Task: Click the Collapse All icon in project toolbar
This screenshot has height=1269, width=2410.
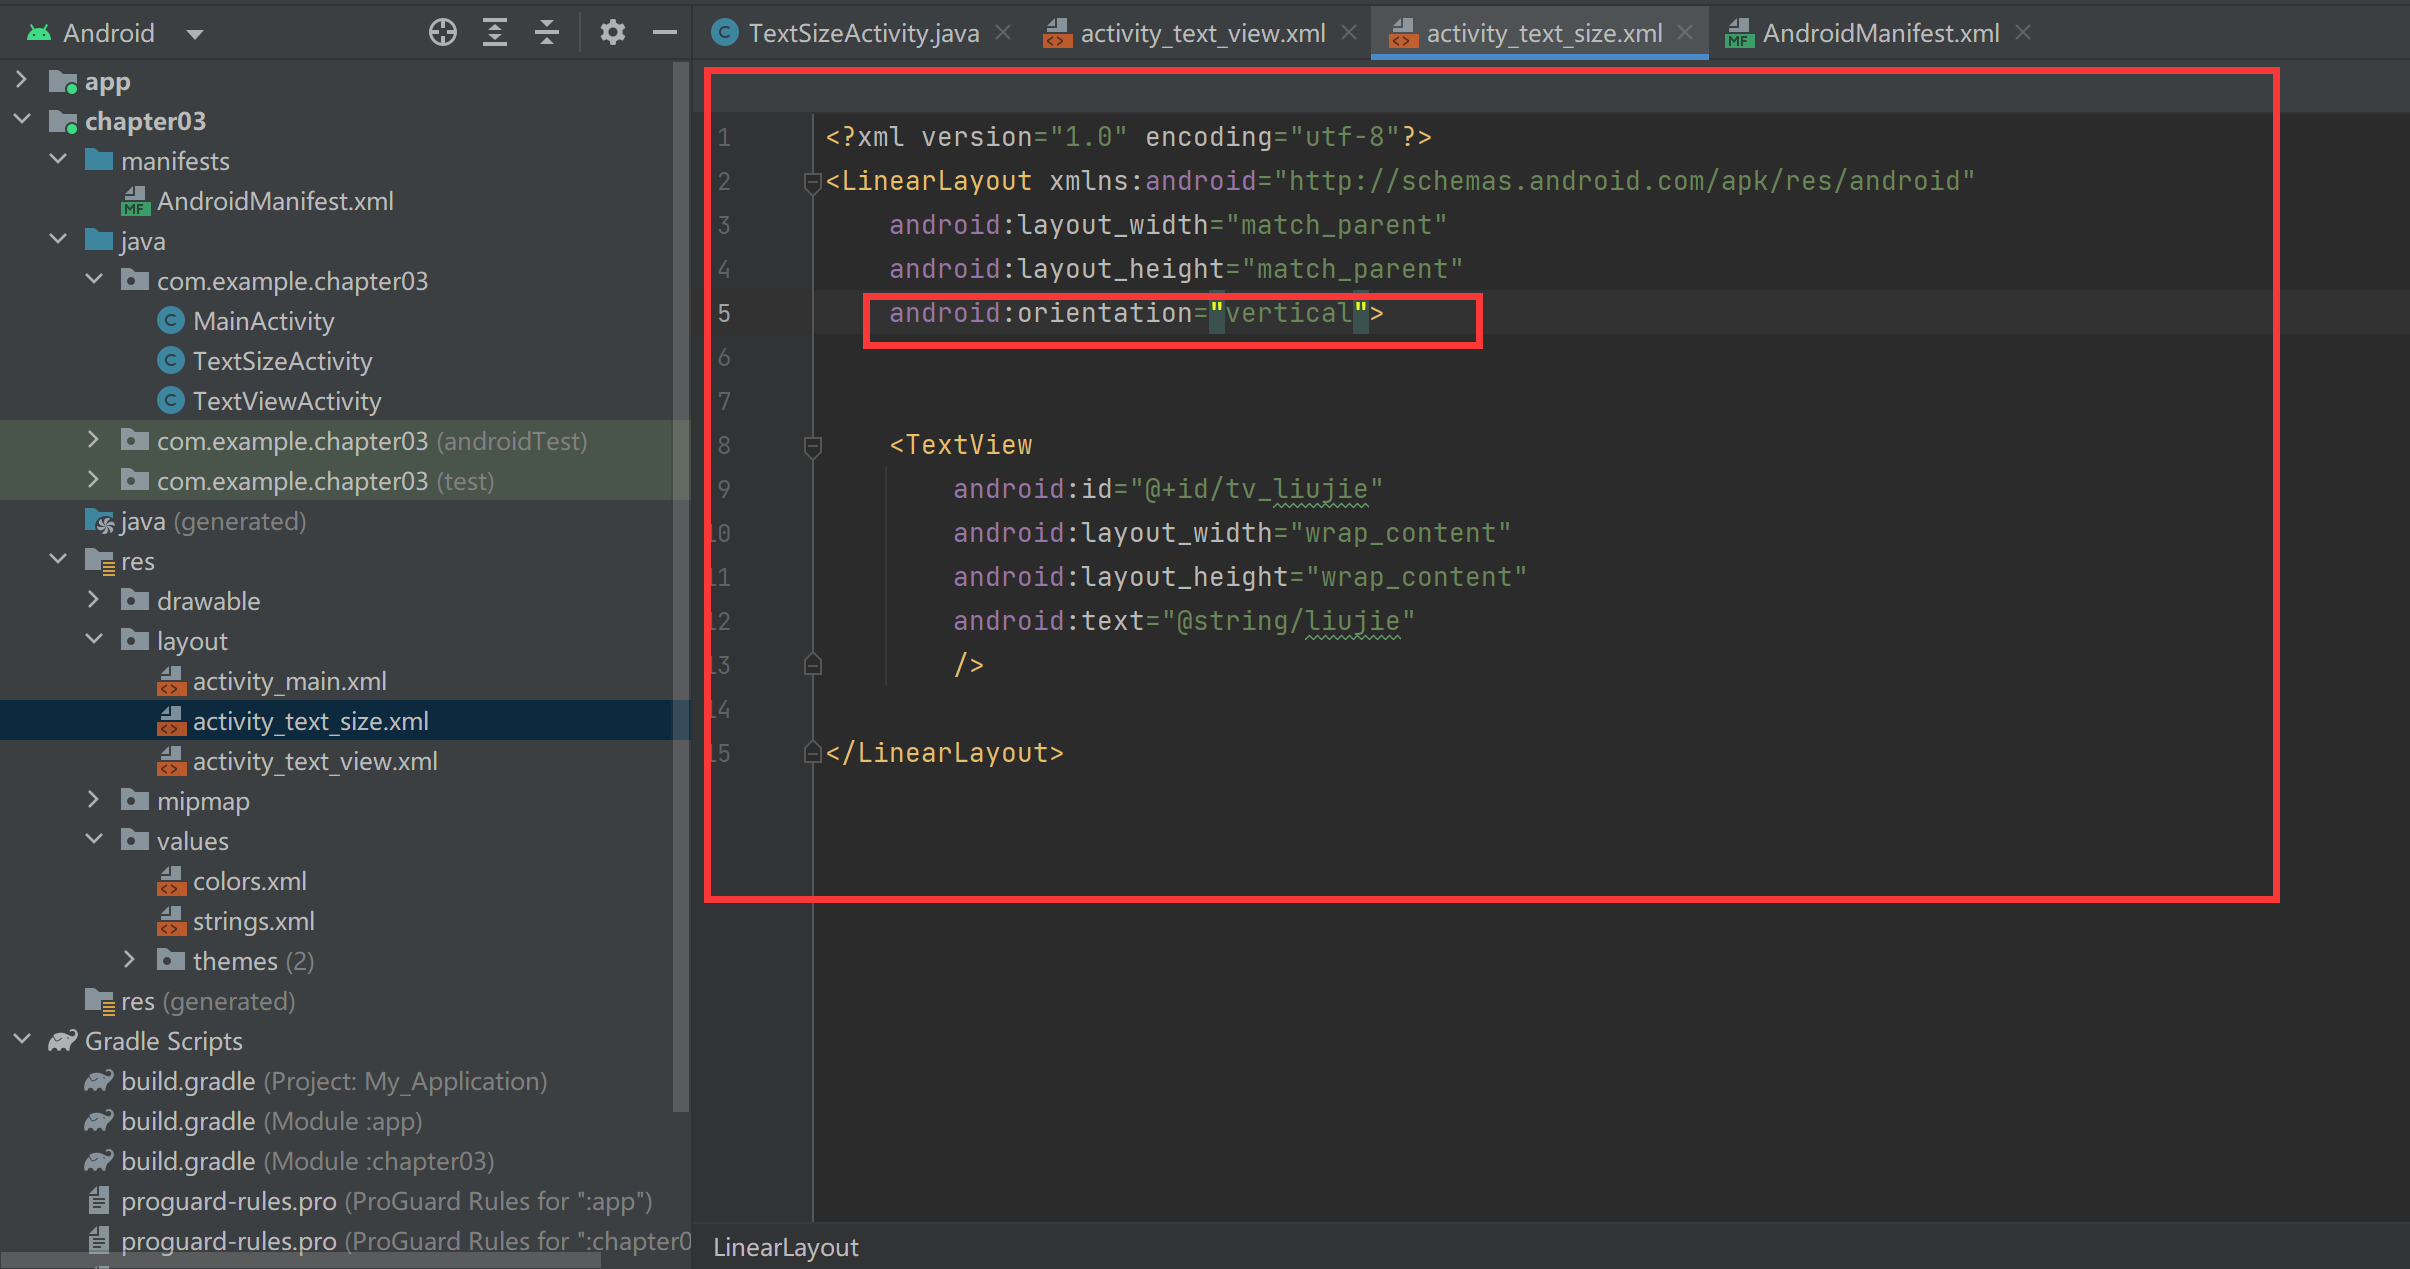Action: (x=547, y=33)
